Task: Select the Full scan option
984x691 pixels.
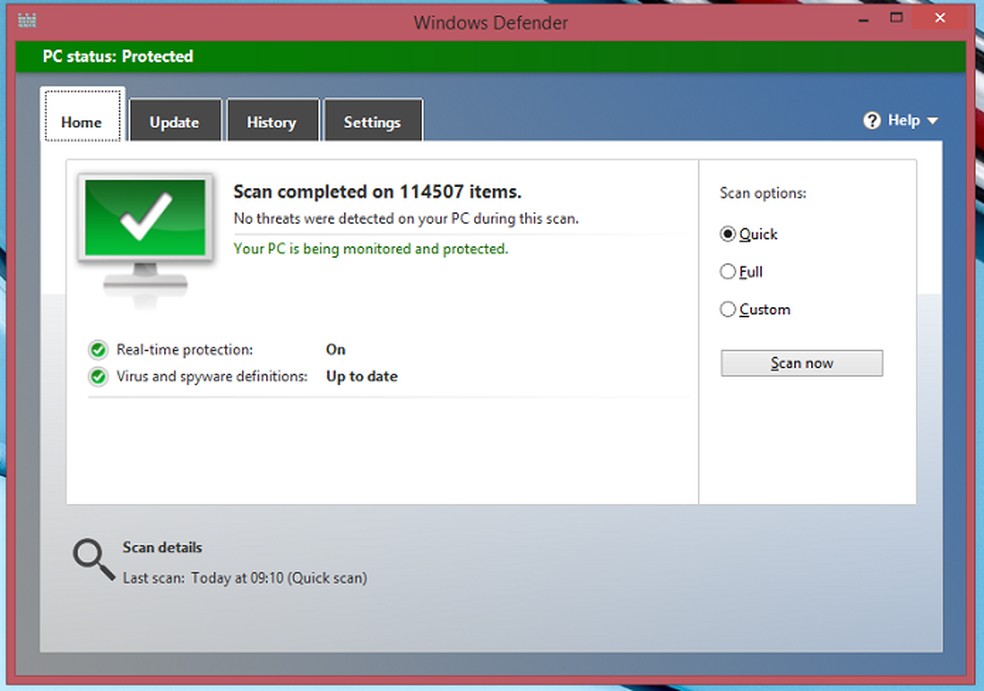Action: click(728, 271)
